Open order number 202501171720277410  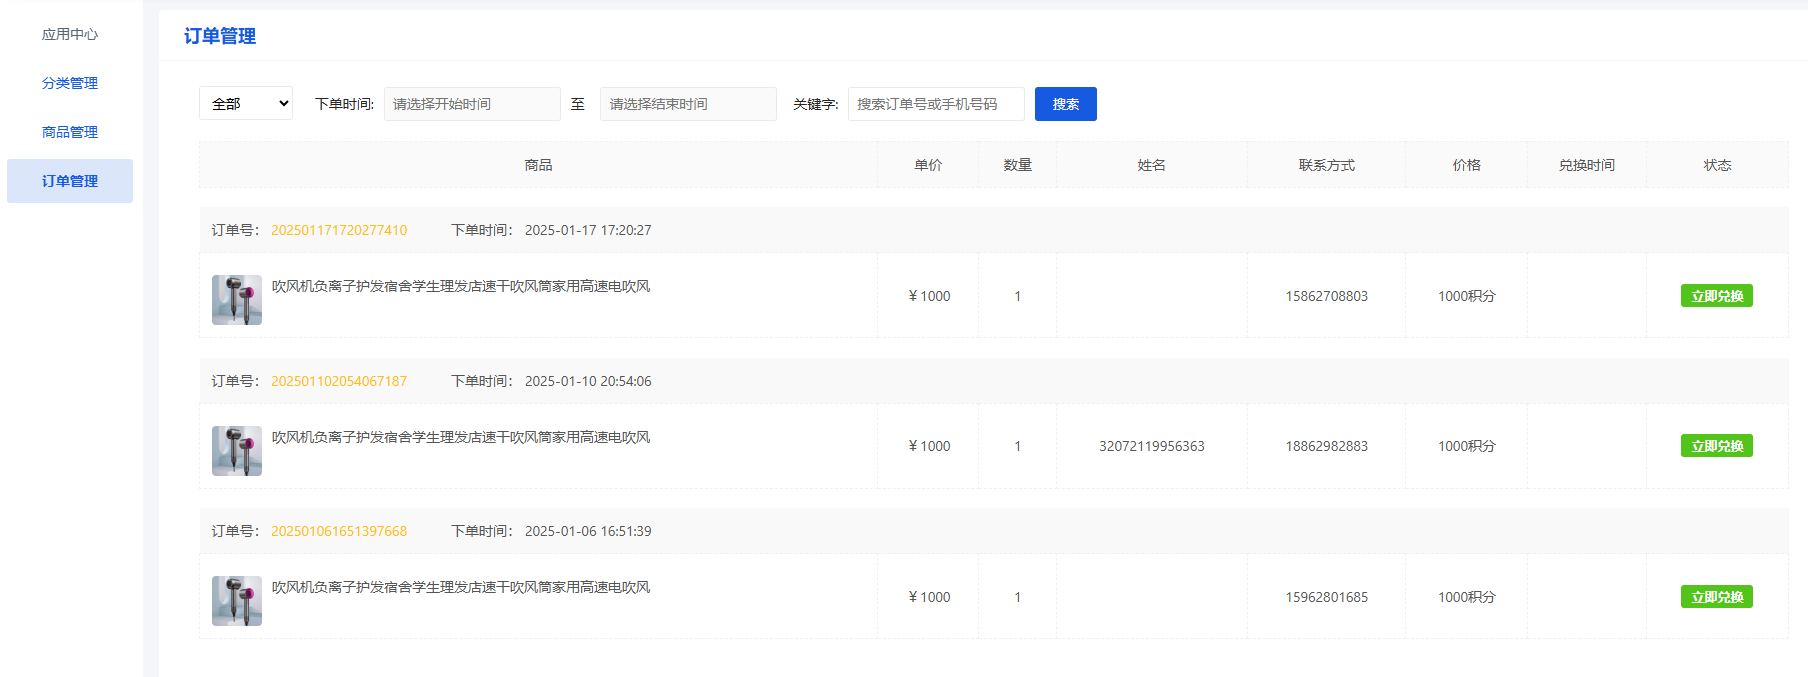(x=339, y=230)
